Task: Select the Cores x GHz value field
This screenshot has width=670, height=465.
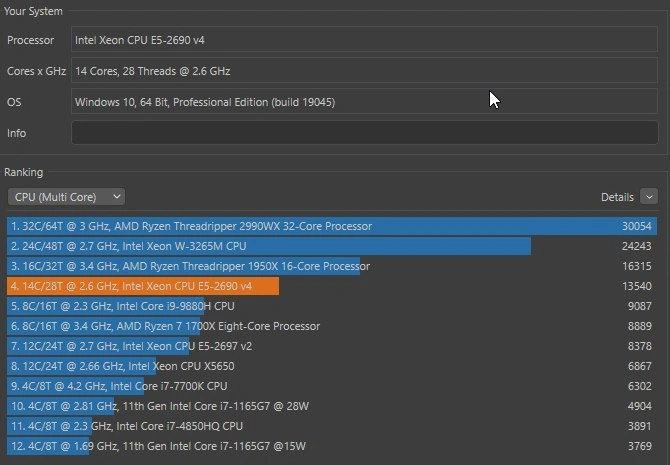Action: point(364,71)
